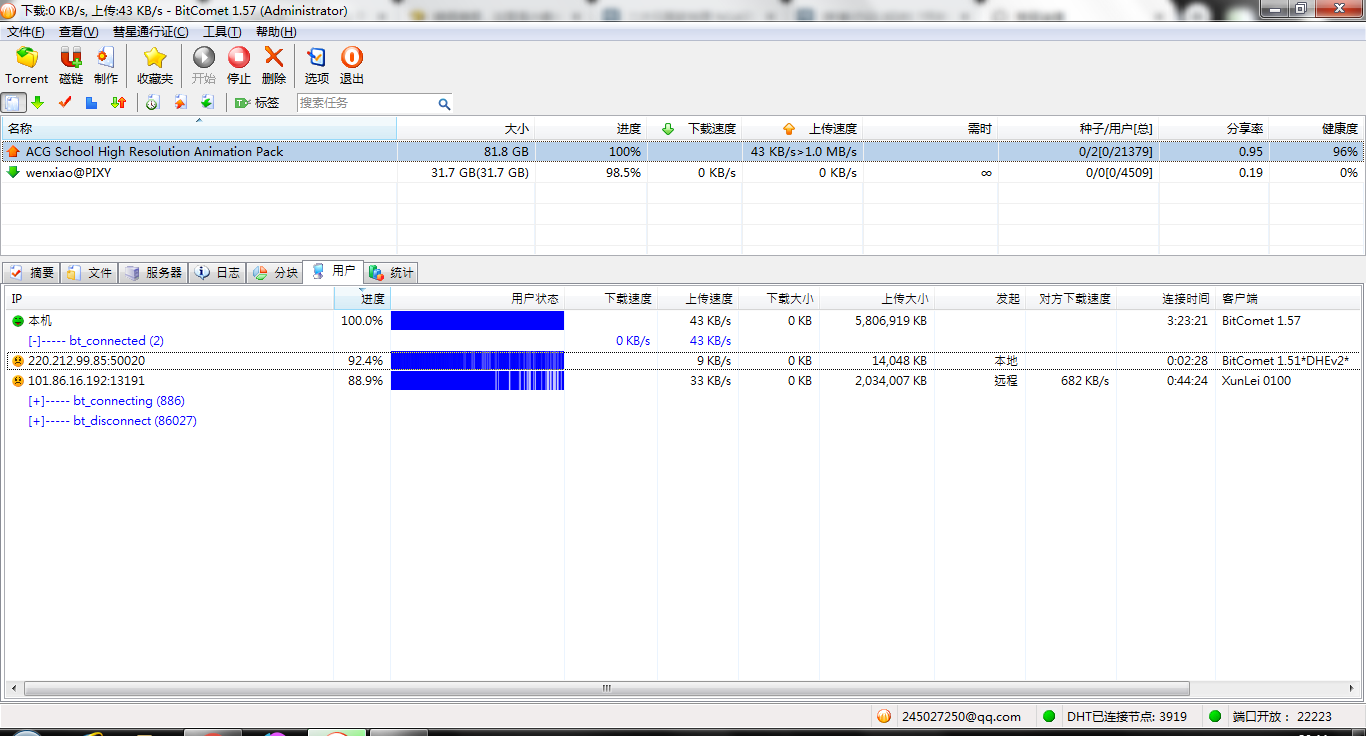The height and width of the screenshot is (736, 1366).
Task: Toggle the green downloading-tasks filter arrow
Action: pyautogui.click(x=38, y=103)
